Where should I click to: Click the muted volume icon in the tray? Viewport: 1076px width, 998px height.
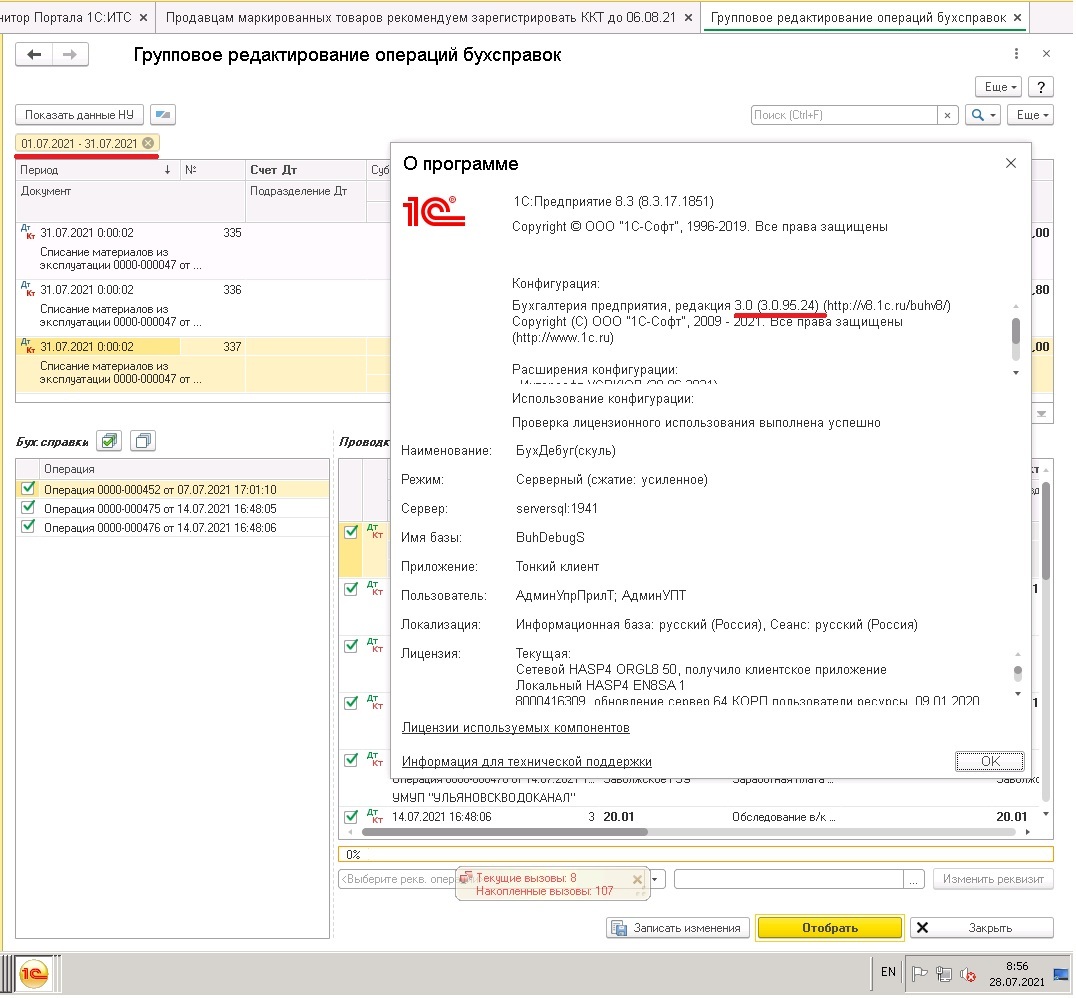(968, 974)
